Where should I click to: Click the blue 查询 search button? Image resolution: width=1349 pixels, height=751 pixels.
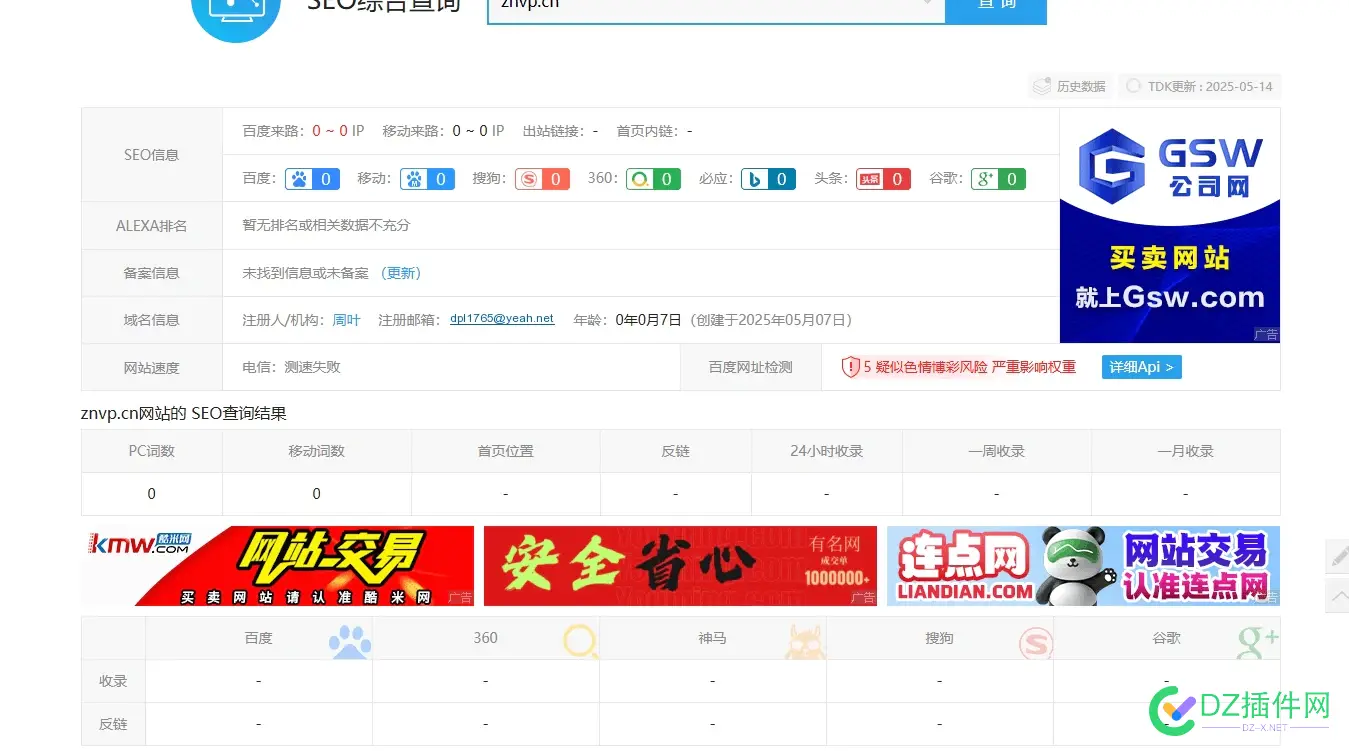click(996, 9)
